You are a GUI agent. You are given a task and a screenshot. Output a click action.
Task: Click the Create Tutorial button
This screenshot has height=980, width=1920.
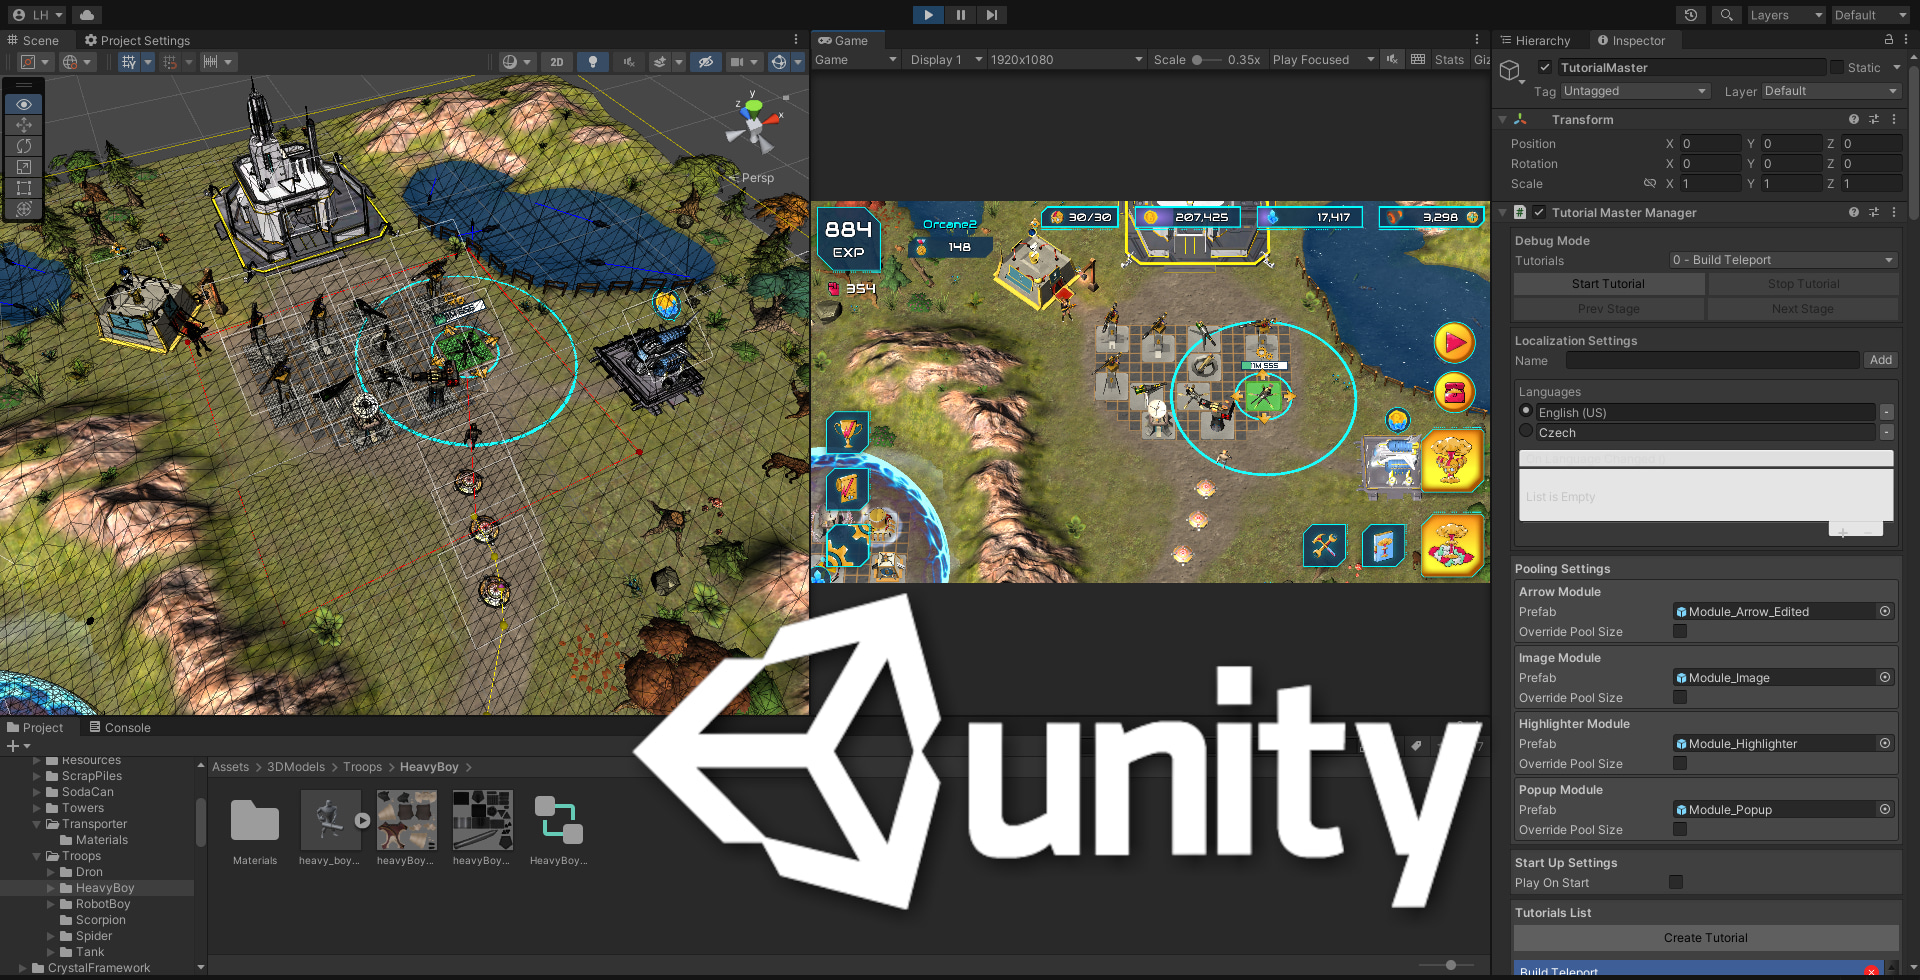1705,938
